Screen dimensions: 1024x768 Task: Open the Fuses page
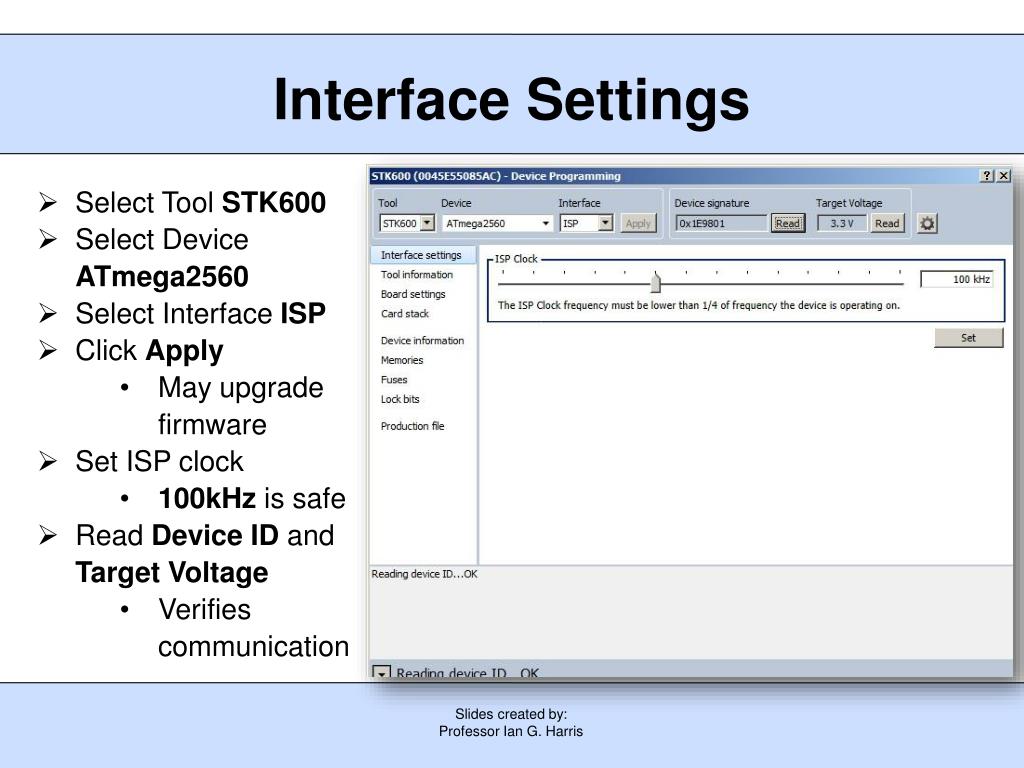[394, 379]
